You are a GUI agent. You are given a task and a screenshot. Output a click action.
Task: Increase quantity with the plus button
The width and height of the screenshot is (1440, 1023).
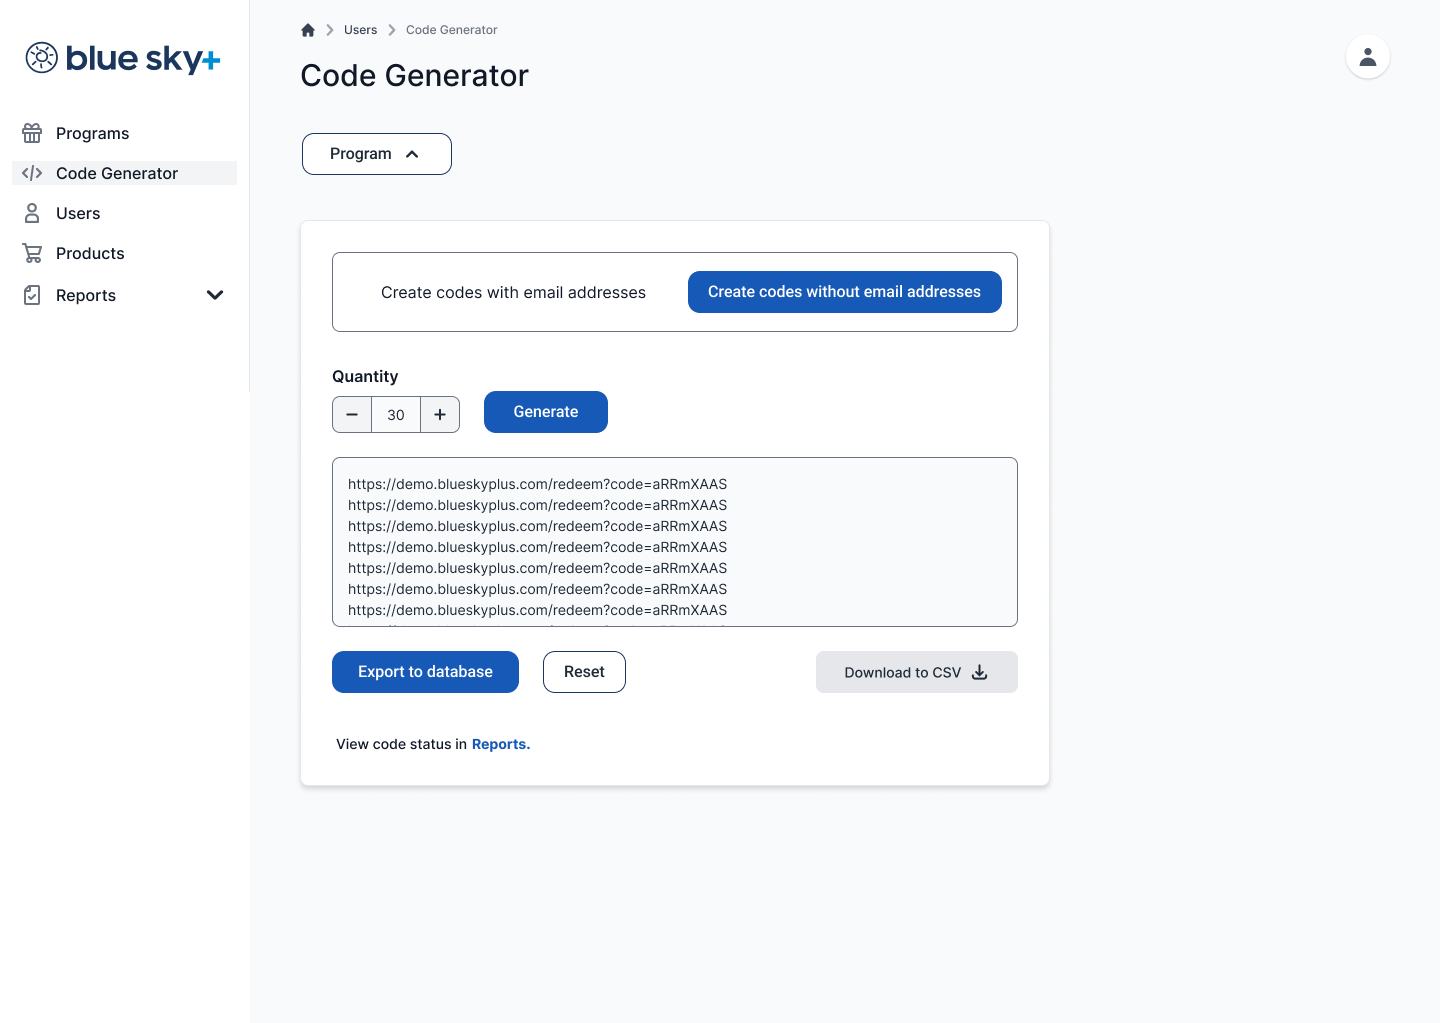click(440, 414)
